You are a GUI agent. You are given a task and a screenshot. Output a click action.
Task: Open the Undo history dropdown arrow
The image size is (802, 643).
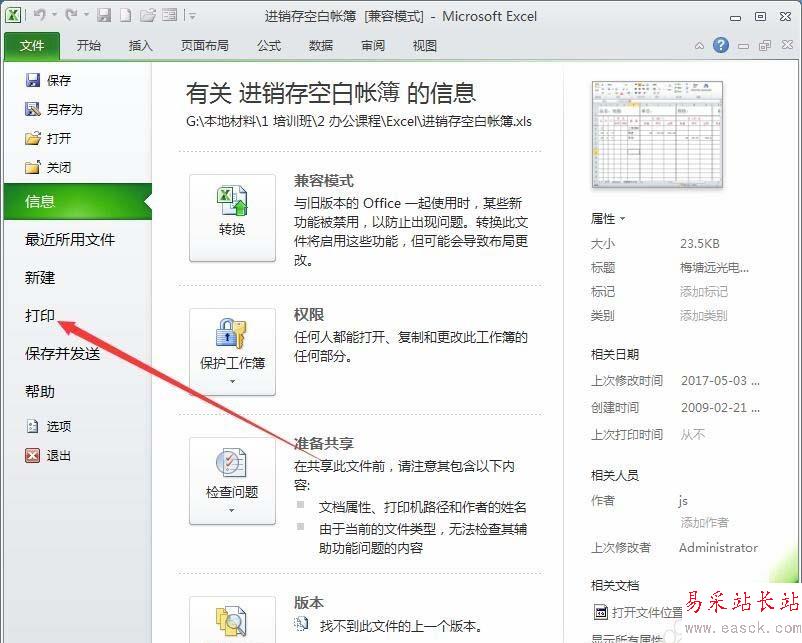(x=54, y=15)
